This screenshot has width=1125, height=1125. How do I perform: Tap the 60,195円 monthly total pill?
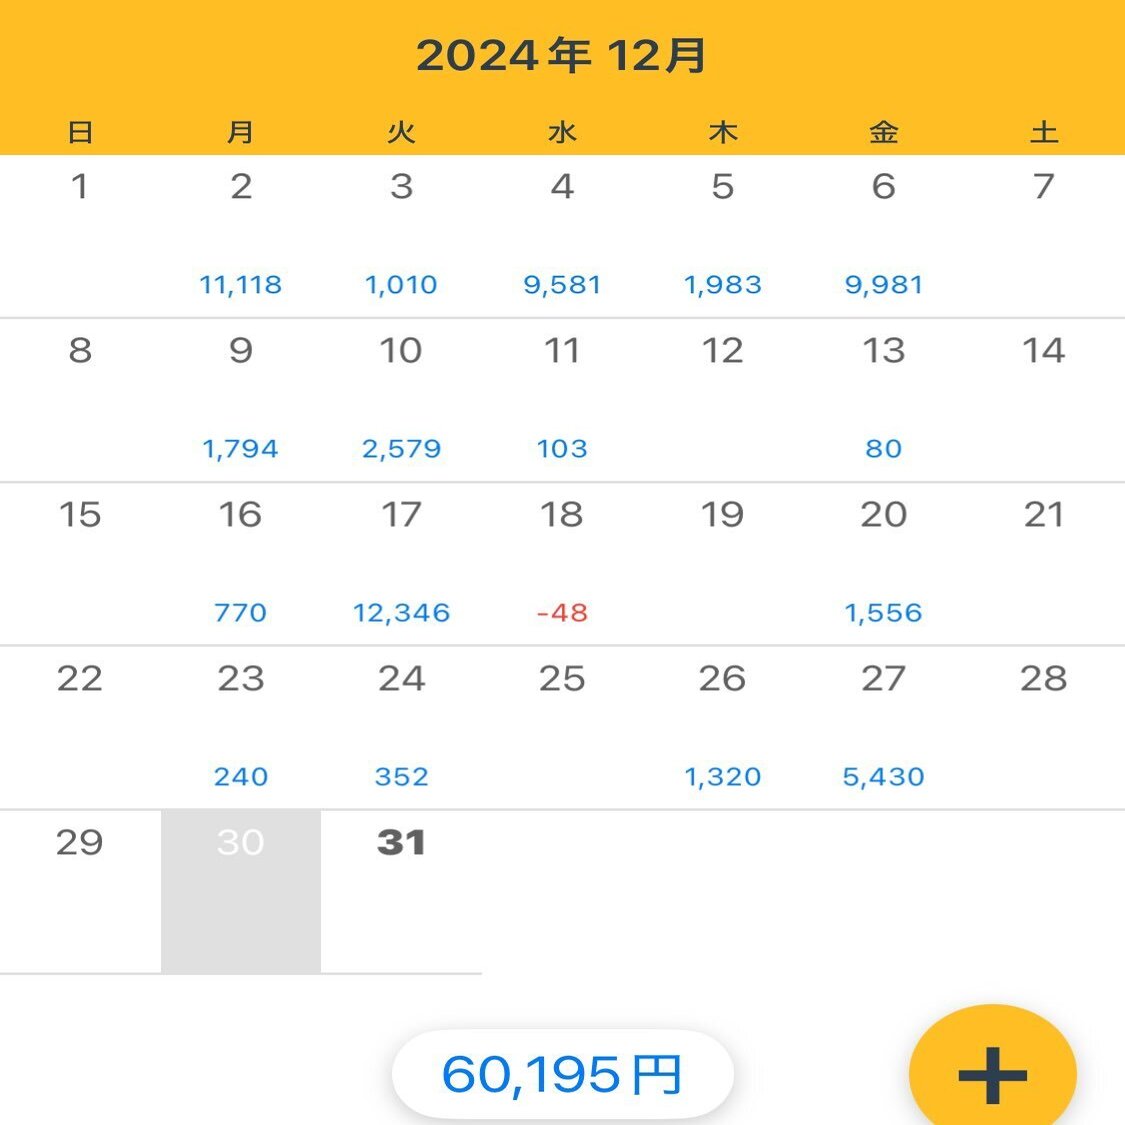coord(562,1075)
